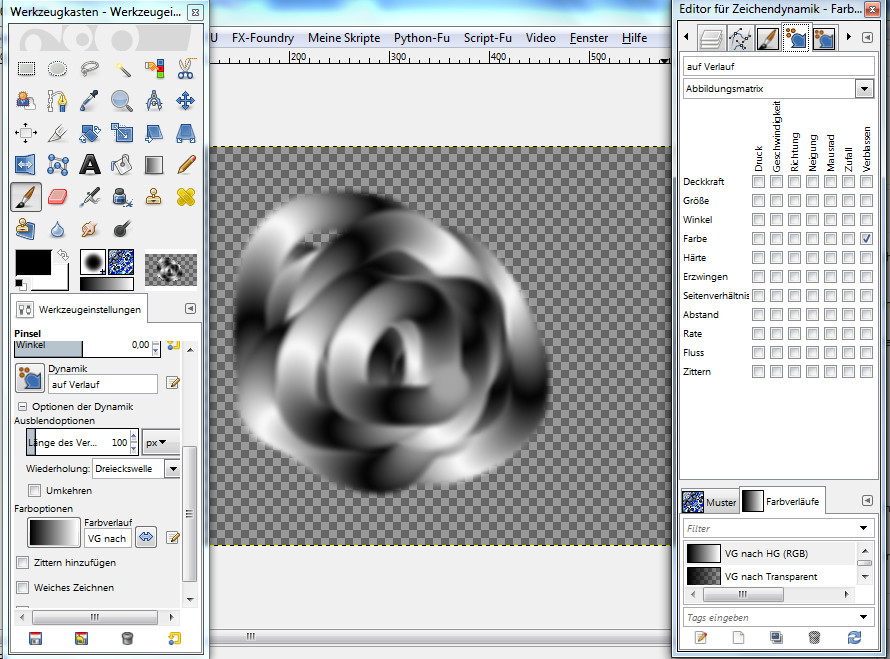Select gradient VG nach Transparent
Viewport: 890px width, 659px height.
pyautogui.click(x=770, y=576)
